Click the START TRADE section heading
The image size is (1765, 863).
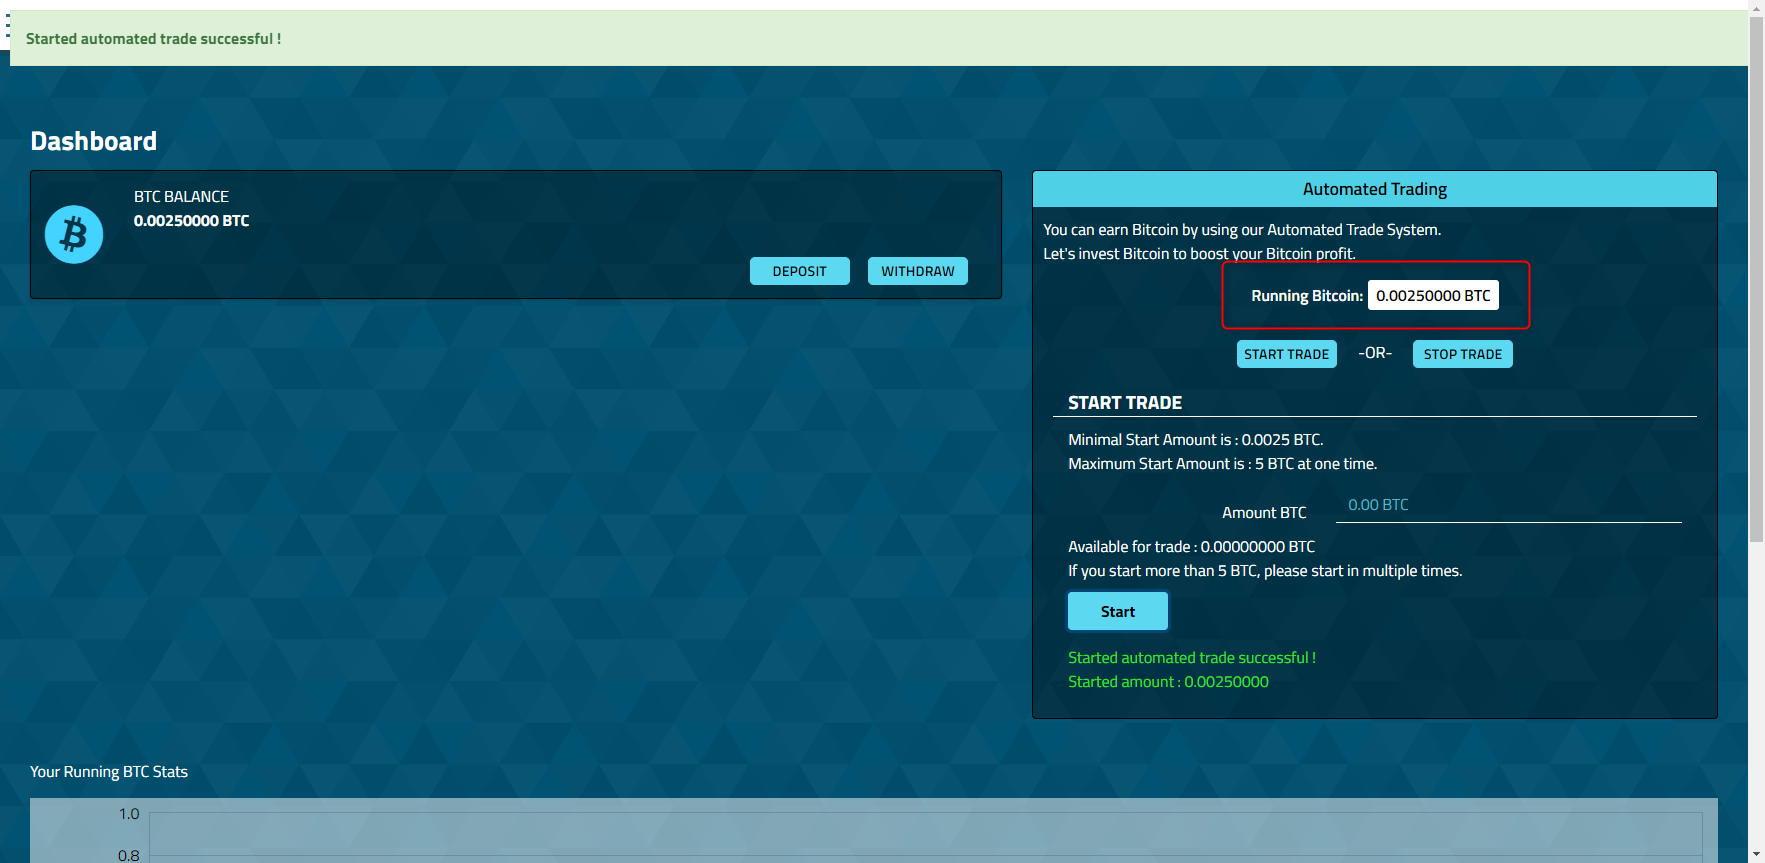(x=1125, y=403)
